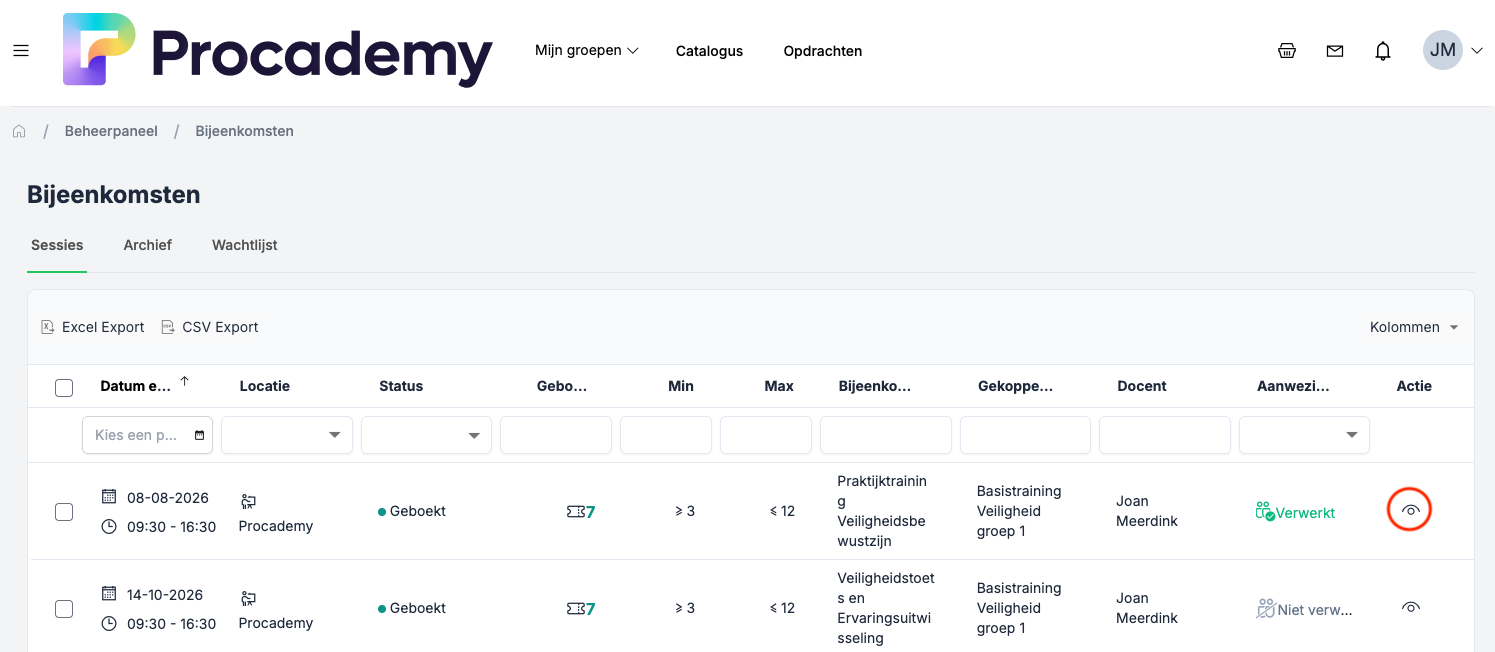View the 08-08-2026 session eye icon
Screen dimensions: 1495x652
coord(1410,510)
